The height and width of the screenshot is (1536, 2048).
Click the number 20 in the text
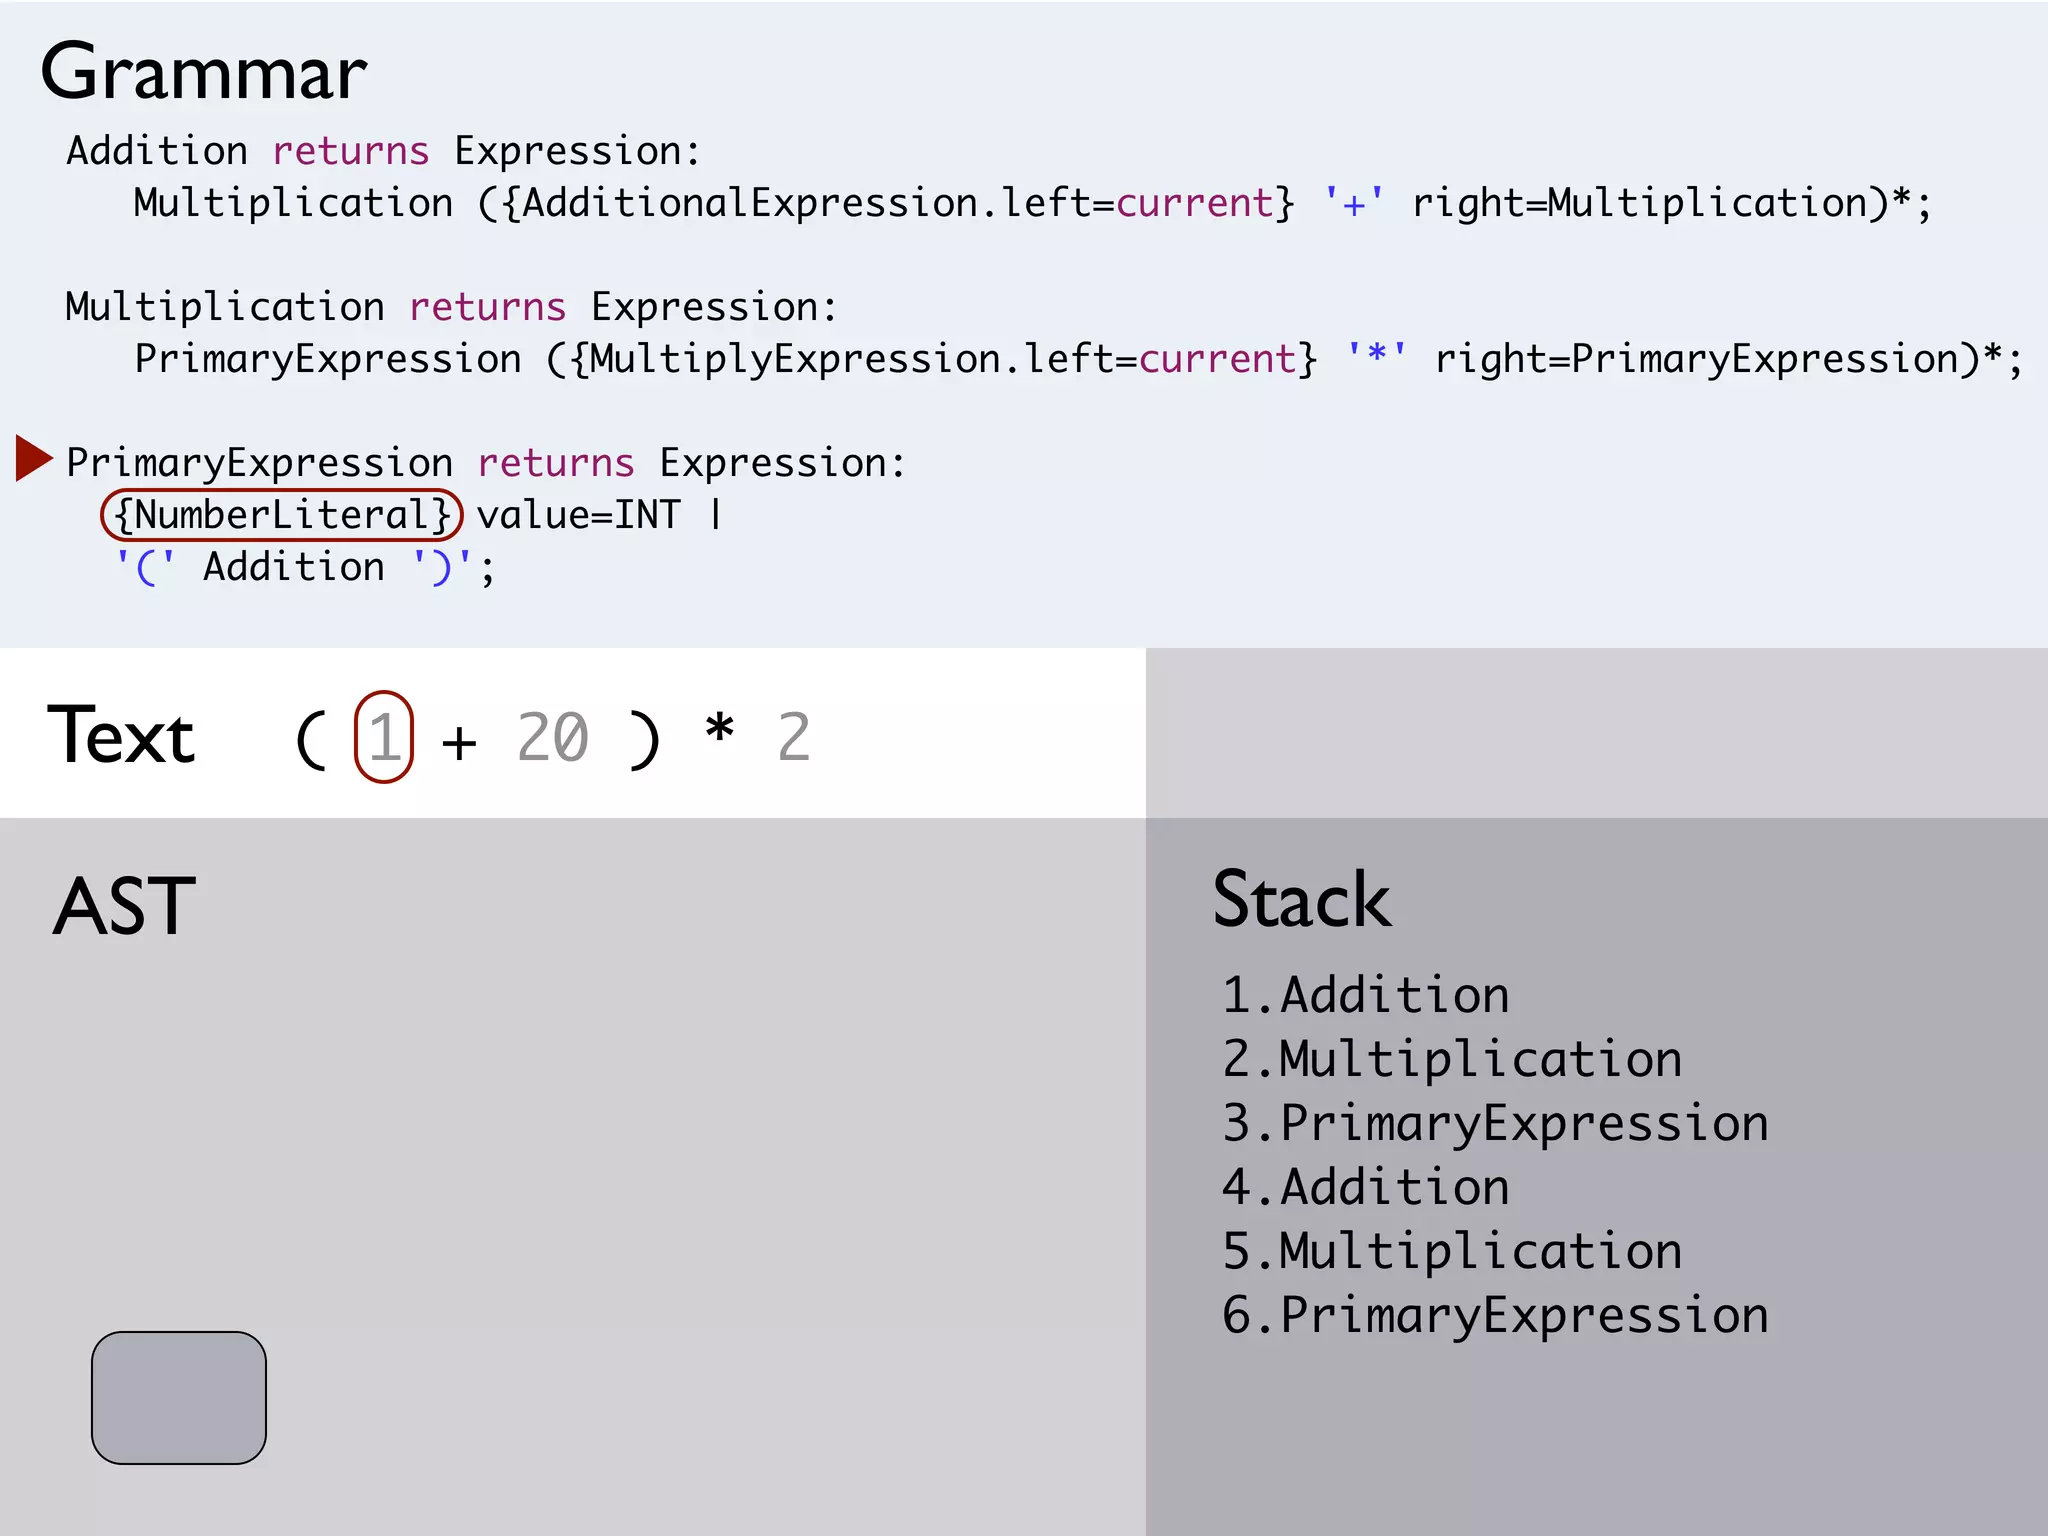point(552,738)
